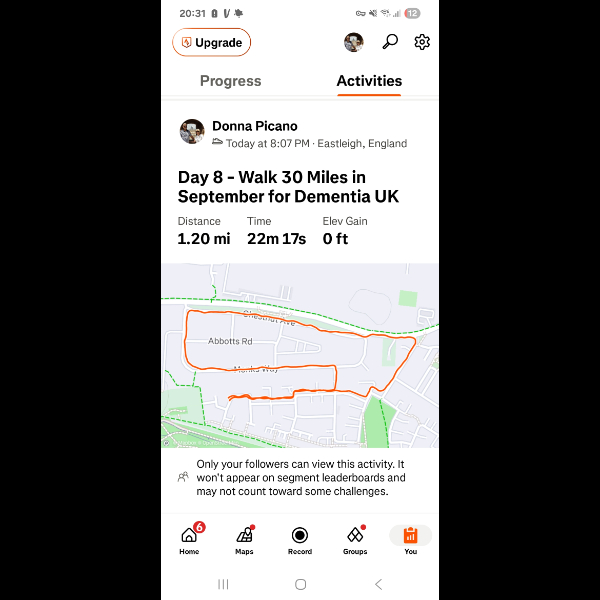This screenshot has height=600, width=600.
Task: Tap the 1.20 mi distance stat
Action: [x=204, y=239]
